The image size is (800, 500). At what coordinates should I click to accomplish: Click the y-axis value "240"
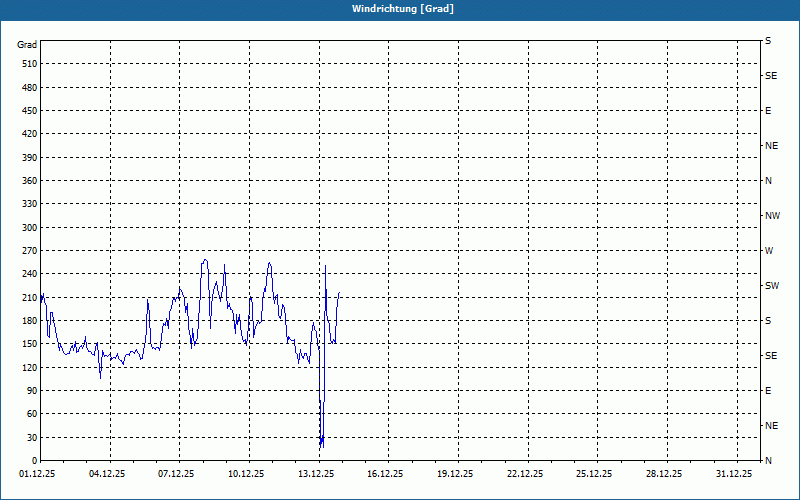click(x=30, y=274)
